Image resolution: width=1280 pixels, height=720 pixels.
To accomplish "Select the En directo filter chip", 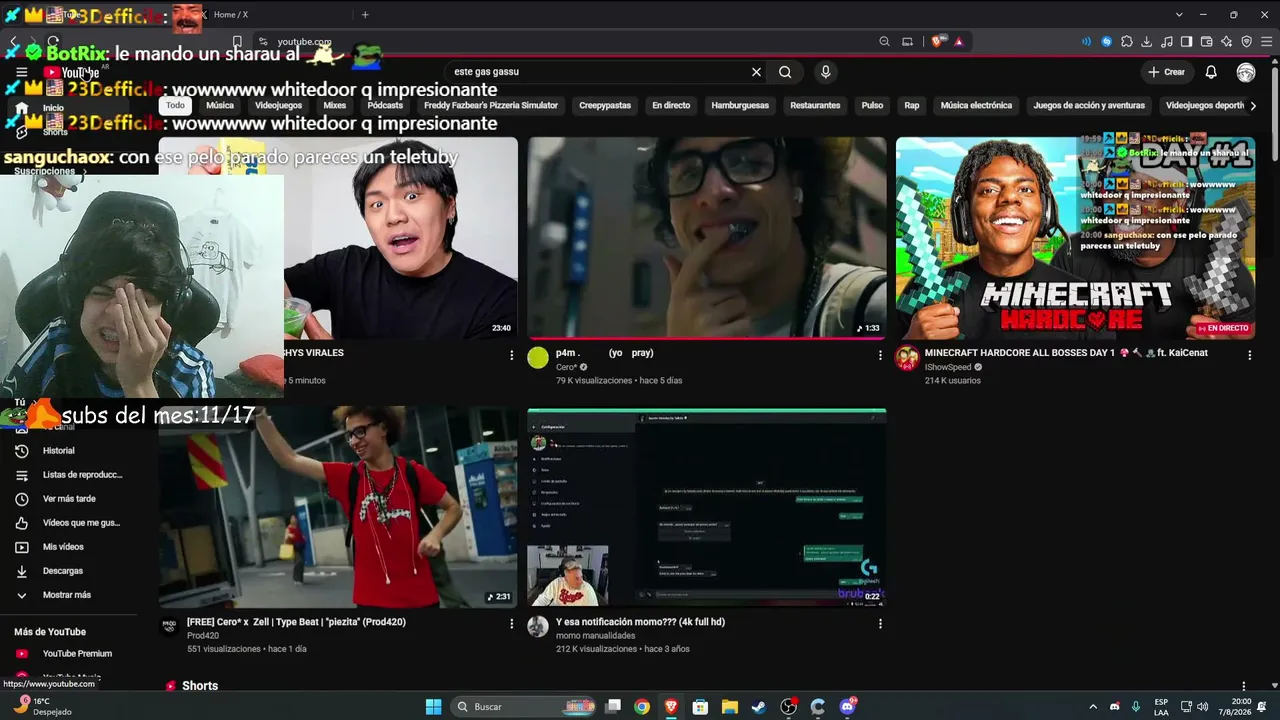I will click(671, 105).
